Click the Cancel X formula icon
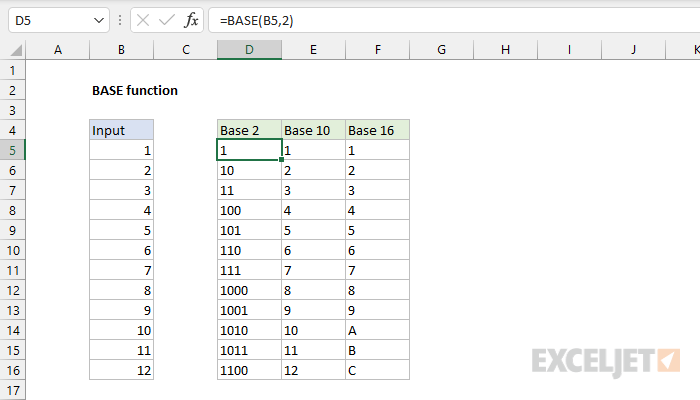Screen dimensions: 700x400 (143, 21)
